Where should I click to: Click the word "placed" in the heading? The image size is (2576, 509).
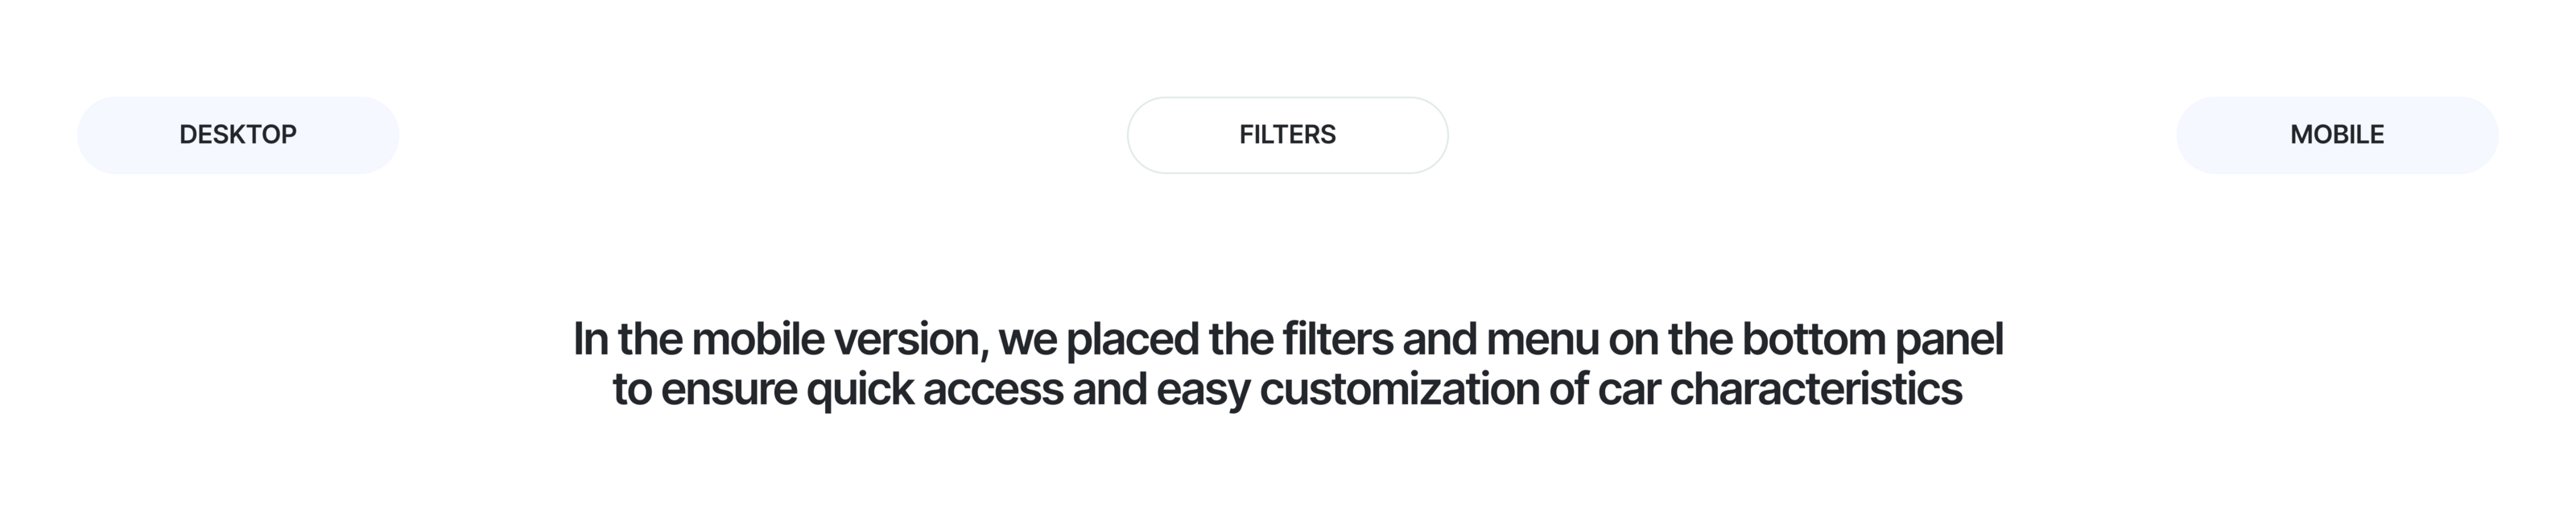tap(1132, 340)
